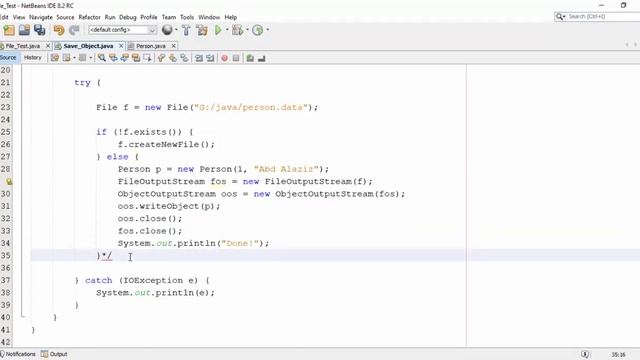Undo the last edit
The height and width of the screenshot is (360, 640).
[59, 30]
